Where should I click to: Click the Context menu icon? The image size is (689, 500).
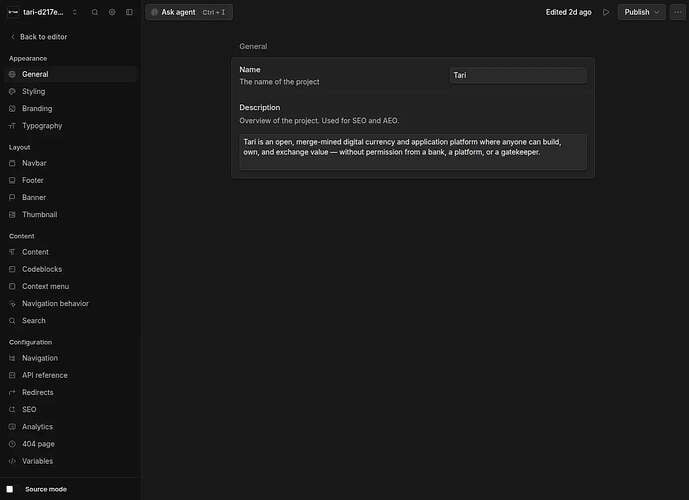click(x=12, y=286)
